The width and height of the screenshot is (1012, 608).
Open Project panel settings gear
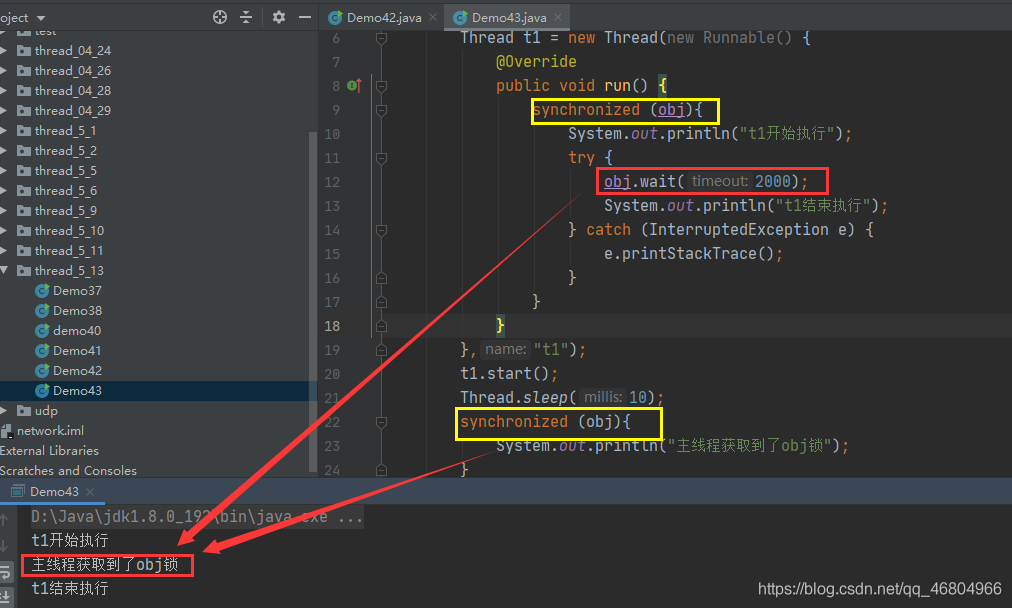pyautogui.click(x=279, y=17)
